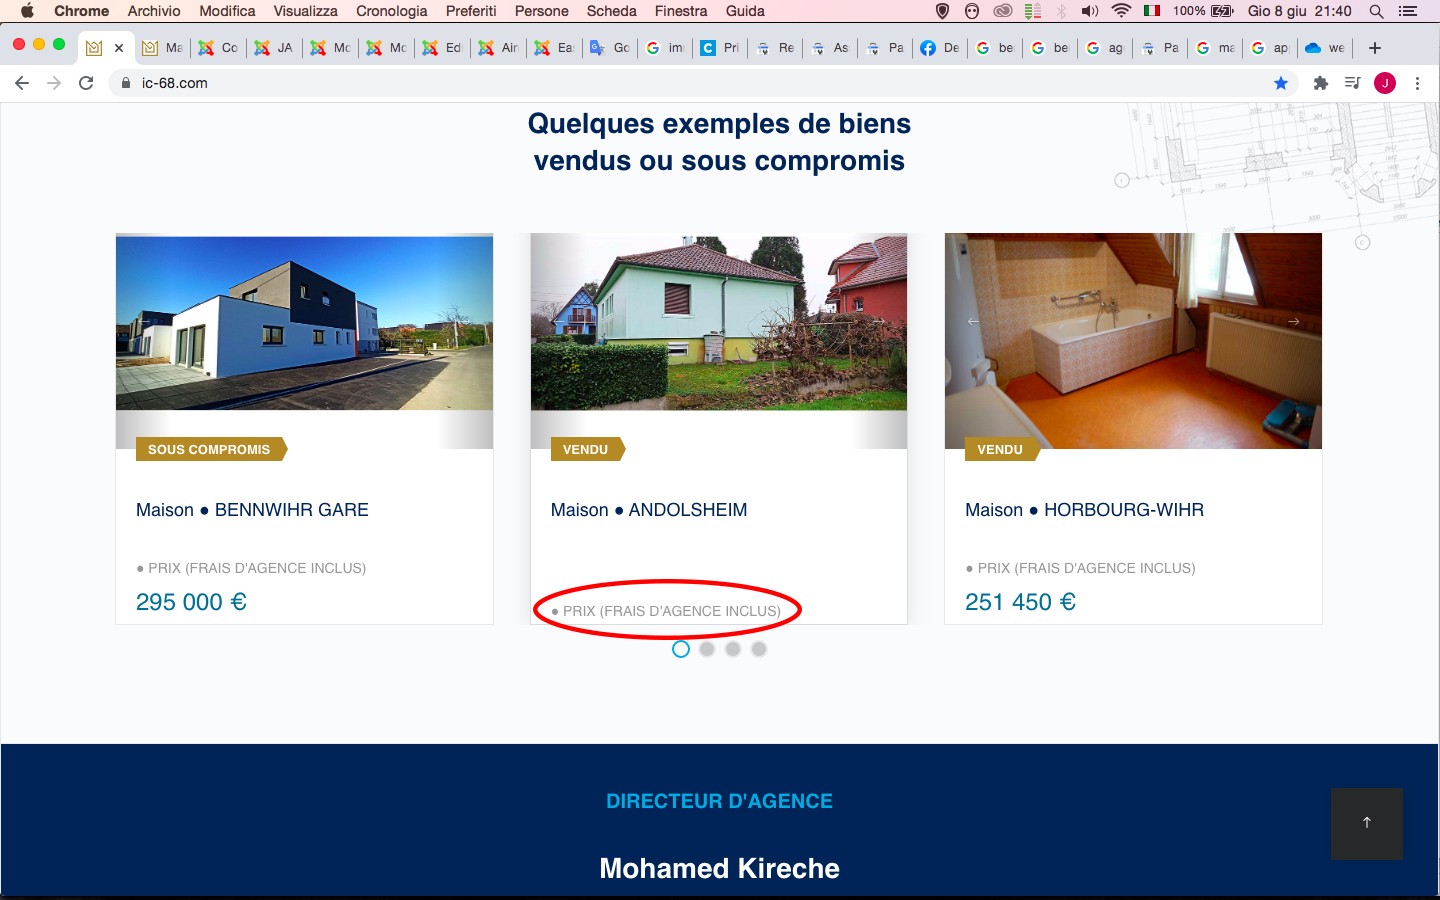Select the first carousel pagination dot
Screen dimensions: 1440x900
(681, 649)
